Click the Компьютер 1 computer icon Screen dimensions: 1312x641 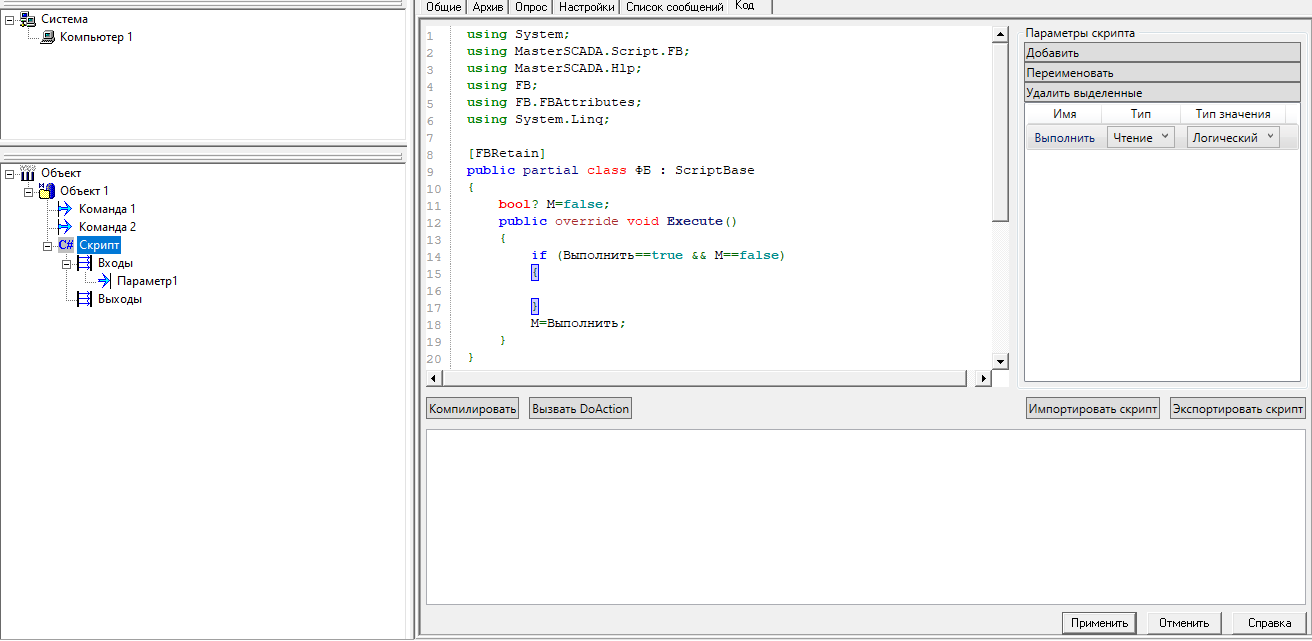tap(47, 37)
